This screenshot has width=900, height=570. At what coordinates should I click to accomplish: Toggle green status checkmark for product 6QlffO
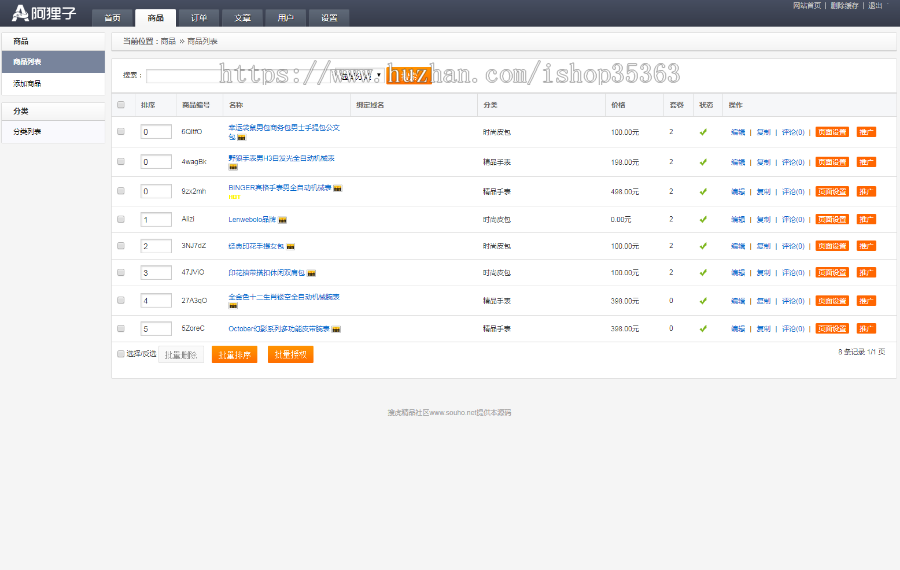[x=703, y=132]
